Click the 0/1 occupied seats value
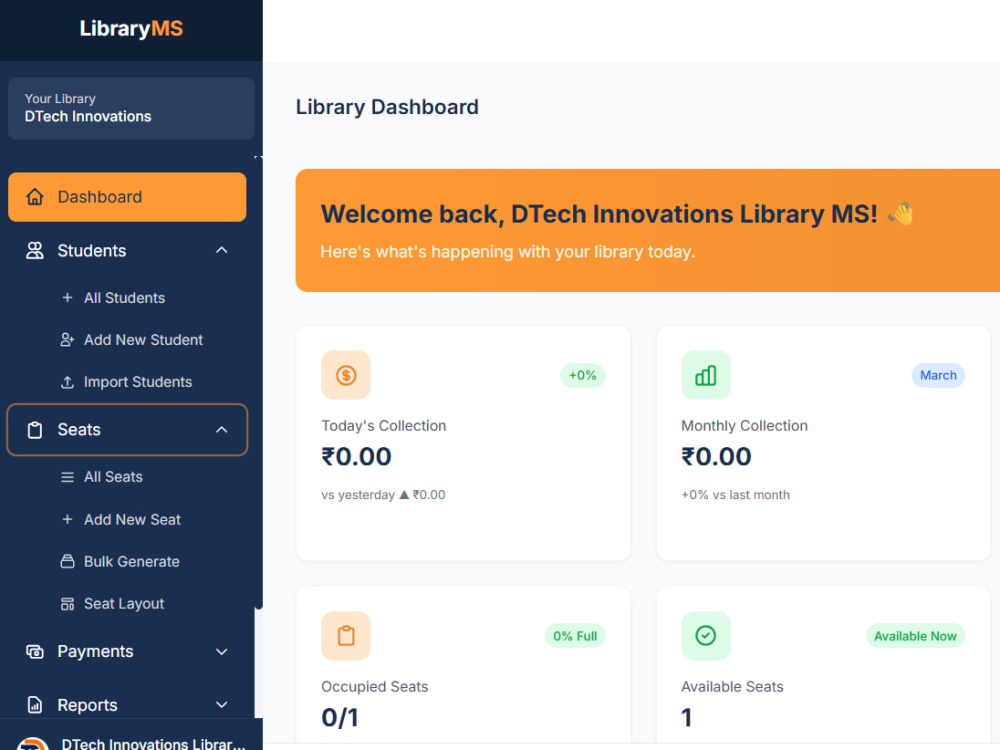The height and width of the screenshot is (750, 1000). tap(340, 718)
